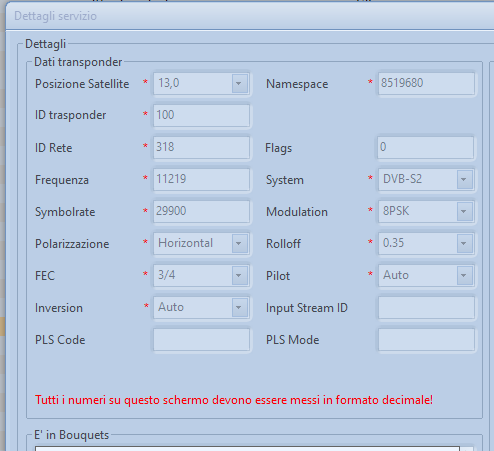The image size is (494, 451).
Task: Click the Dati transponder group heading
Action: (x=78, y=62)
